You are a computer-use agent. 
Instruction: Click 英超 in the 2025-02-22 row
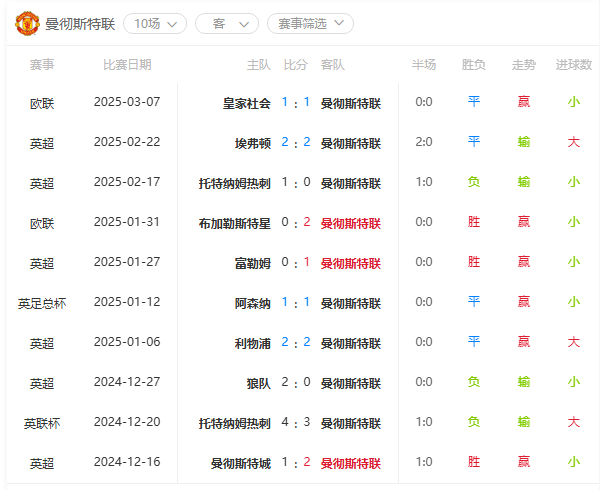[42, 143]
